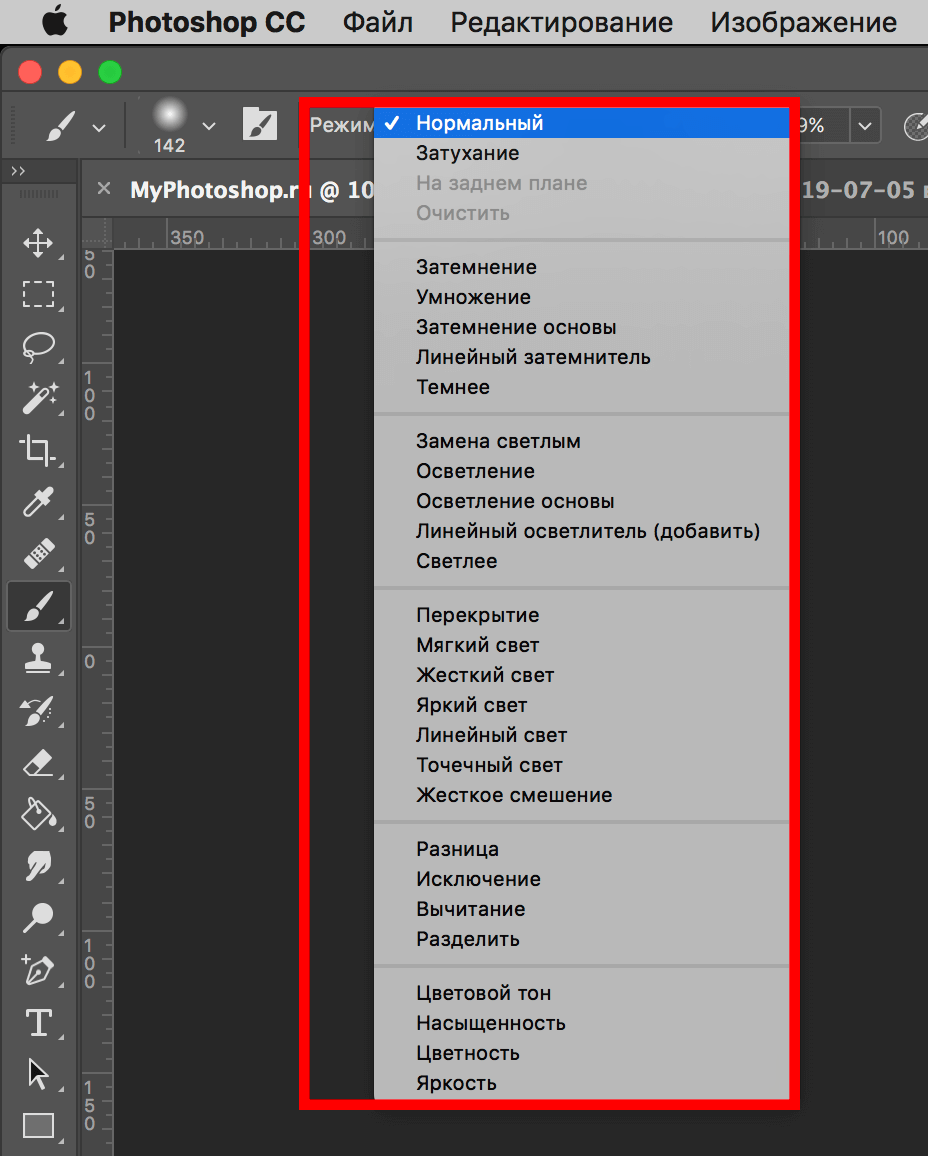928x1156 pixels.
Task: Select the Rectangular Marquee tool
Action: coord(38,294)
